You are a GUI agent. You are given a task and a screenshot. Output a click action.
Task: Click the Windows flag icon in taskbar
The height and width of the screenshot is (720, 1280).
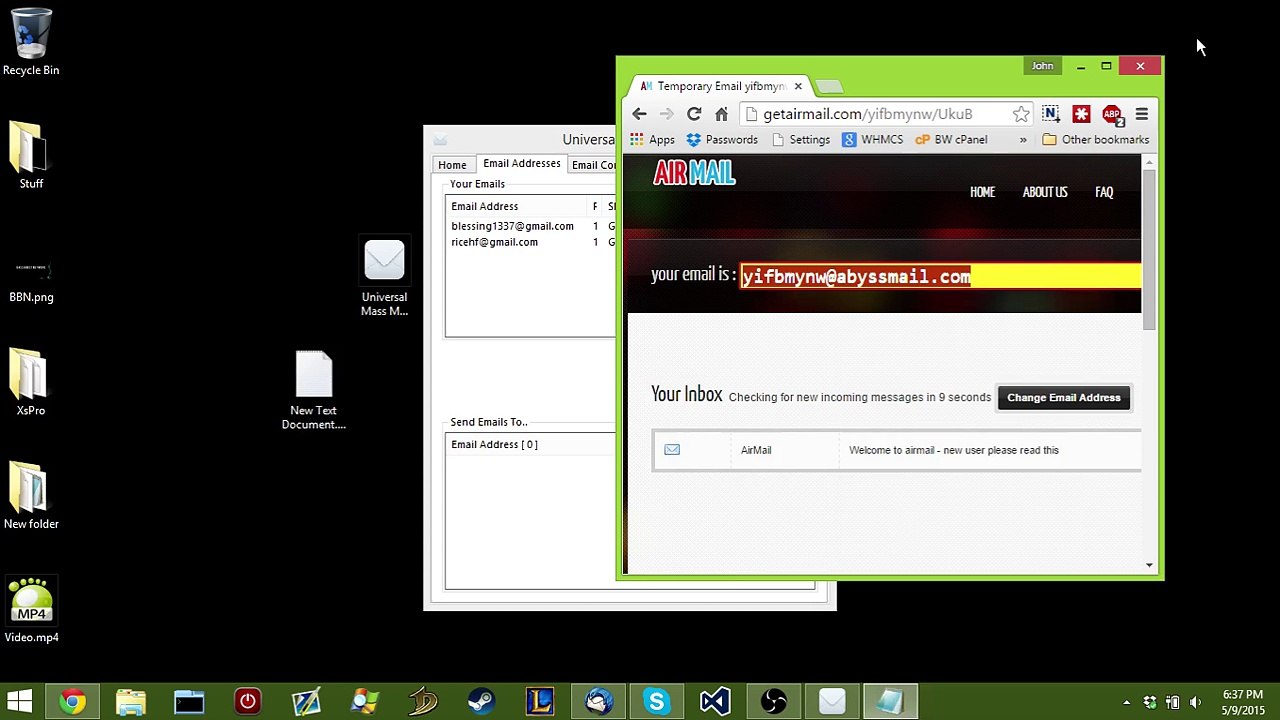point(364,702)
